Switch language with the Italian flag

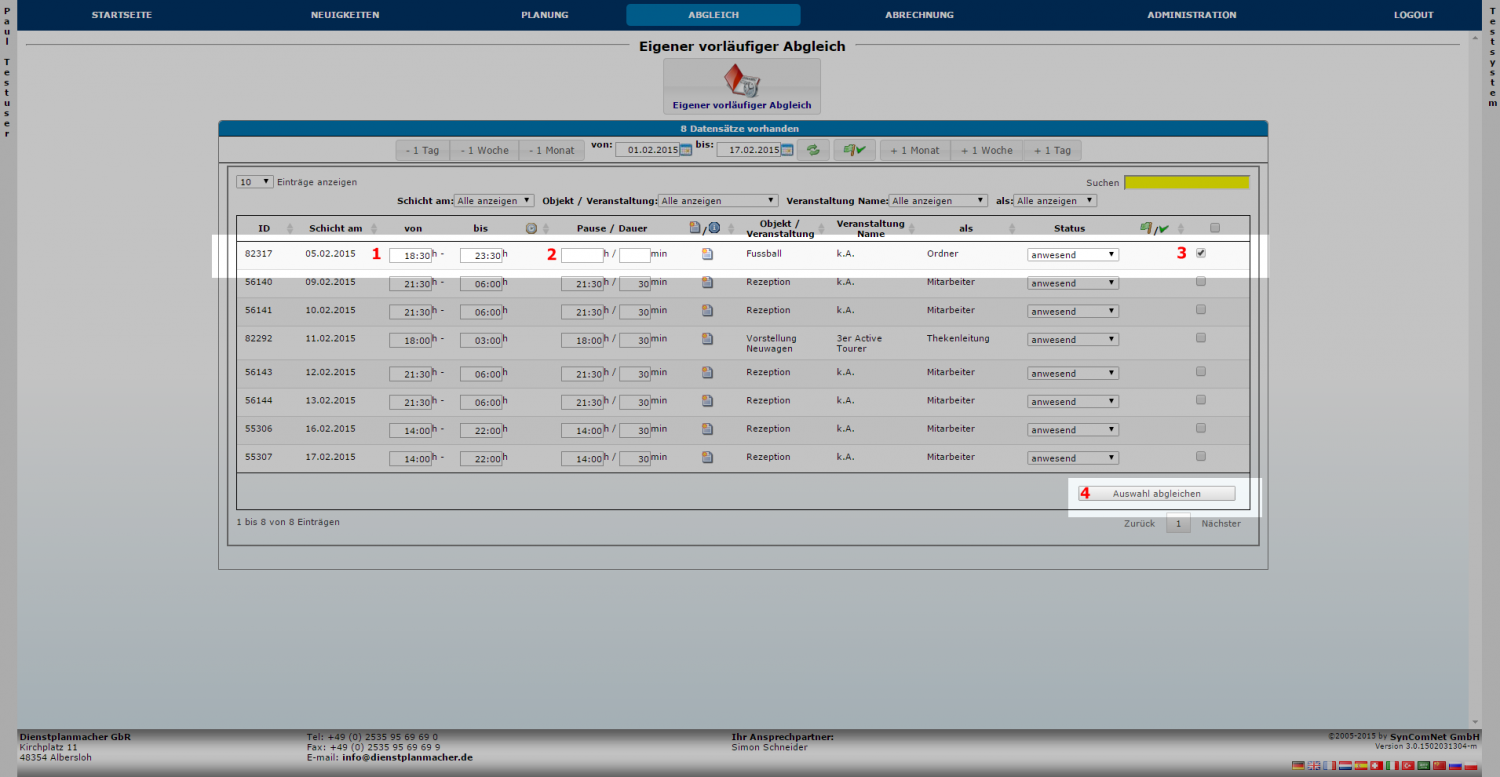(x=1392, y=765)
